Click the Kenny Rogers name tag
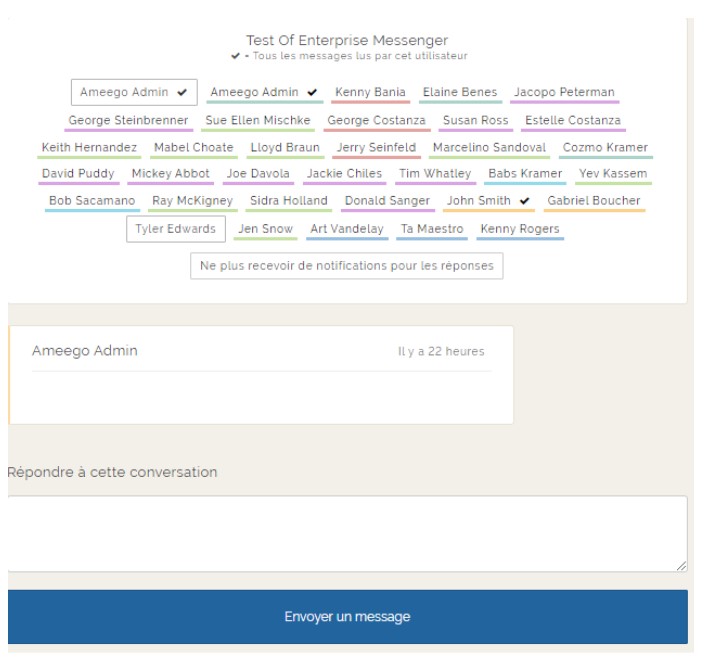This screenshot has height=661, width=707. [520, 229]
